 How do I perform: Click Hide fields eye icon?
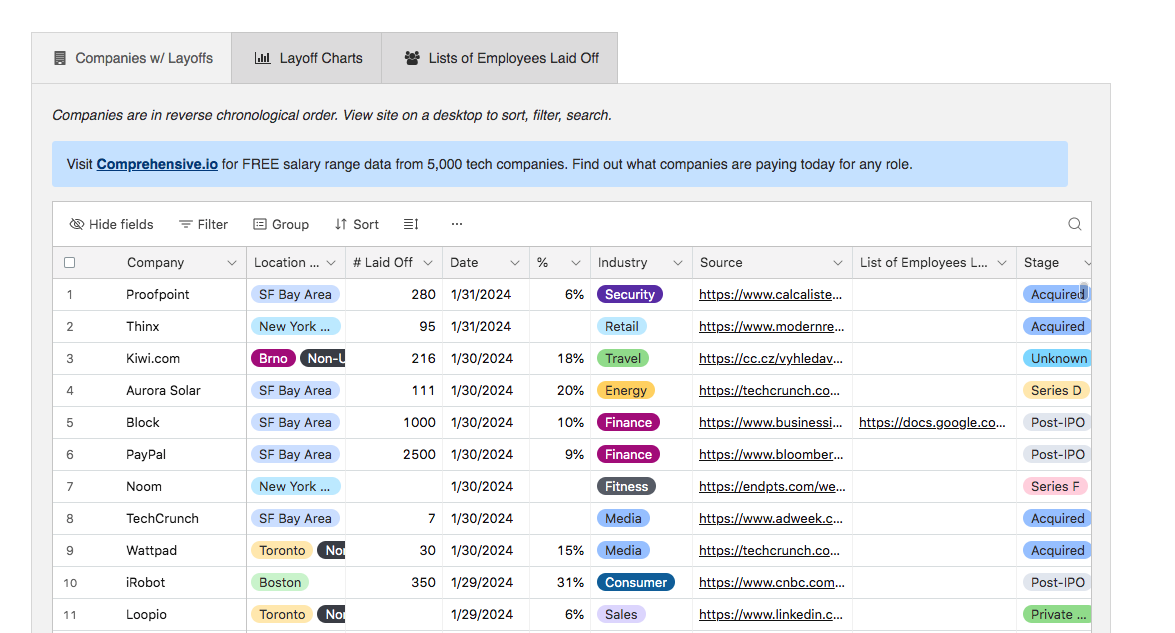77,224
